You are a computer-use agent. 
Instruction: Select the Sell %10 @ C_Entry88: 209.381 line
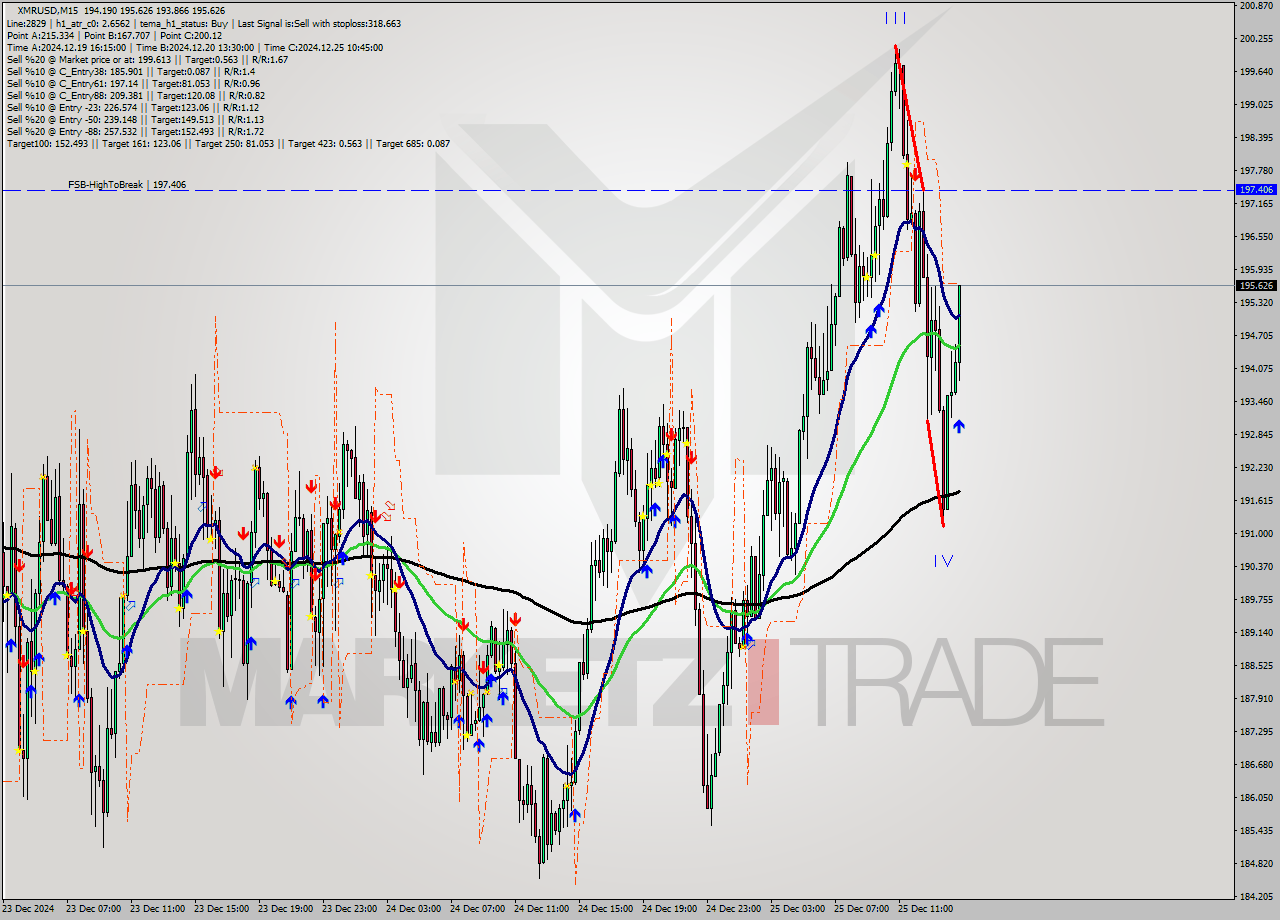point(135,95)
